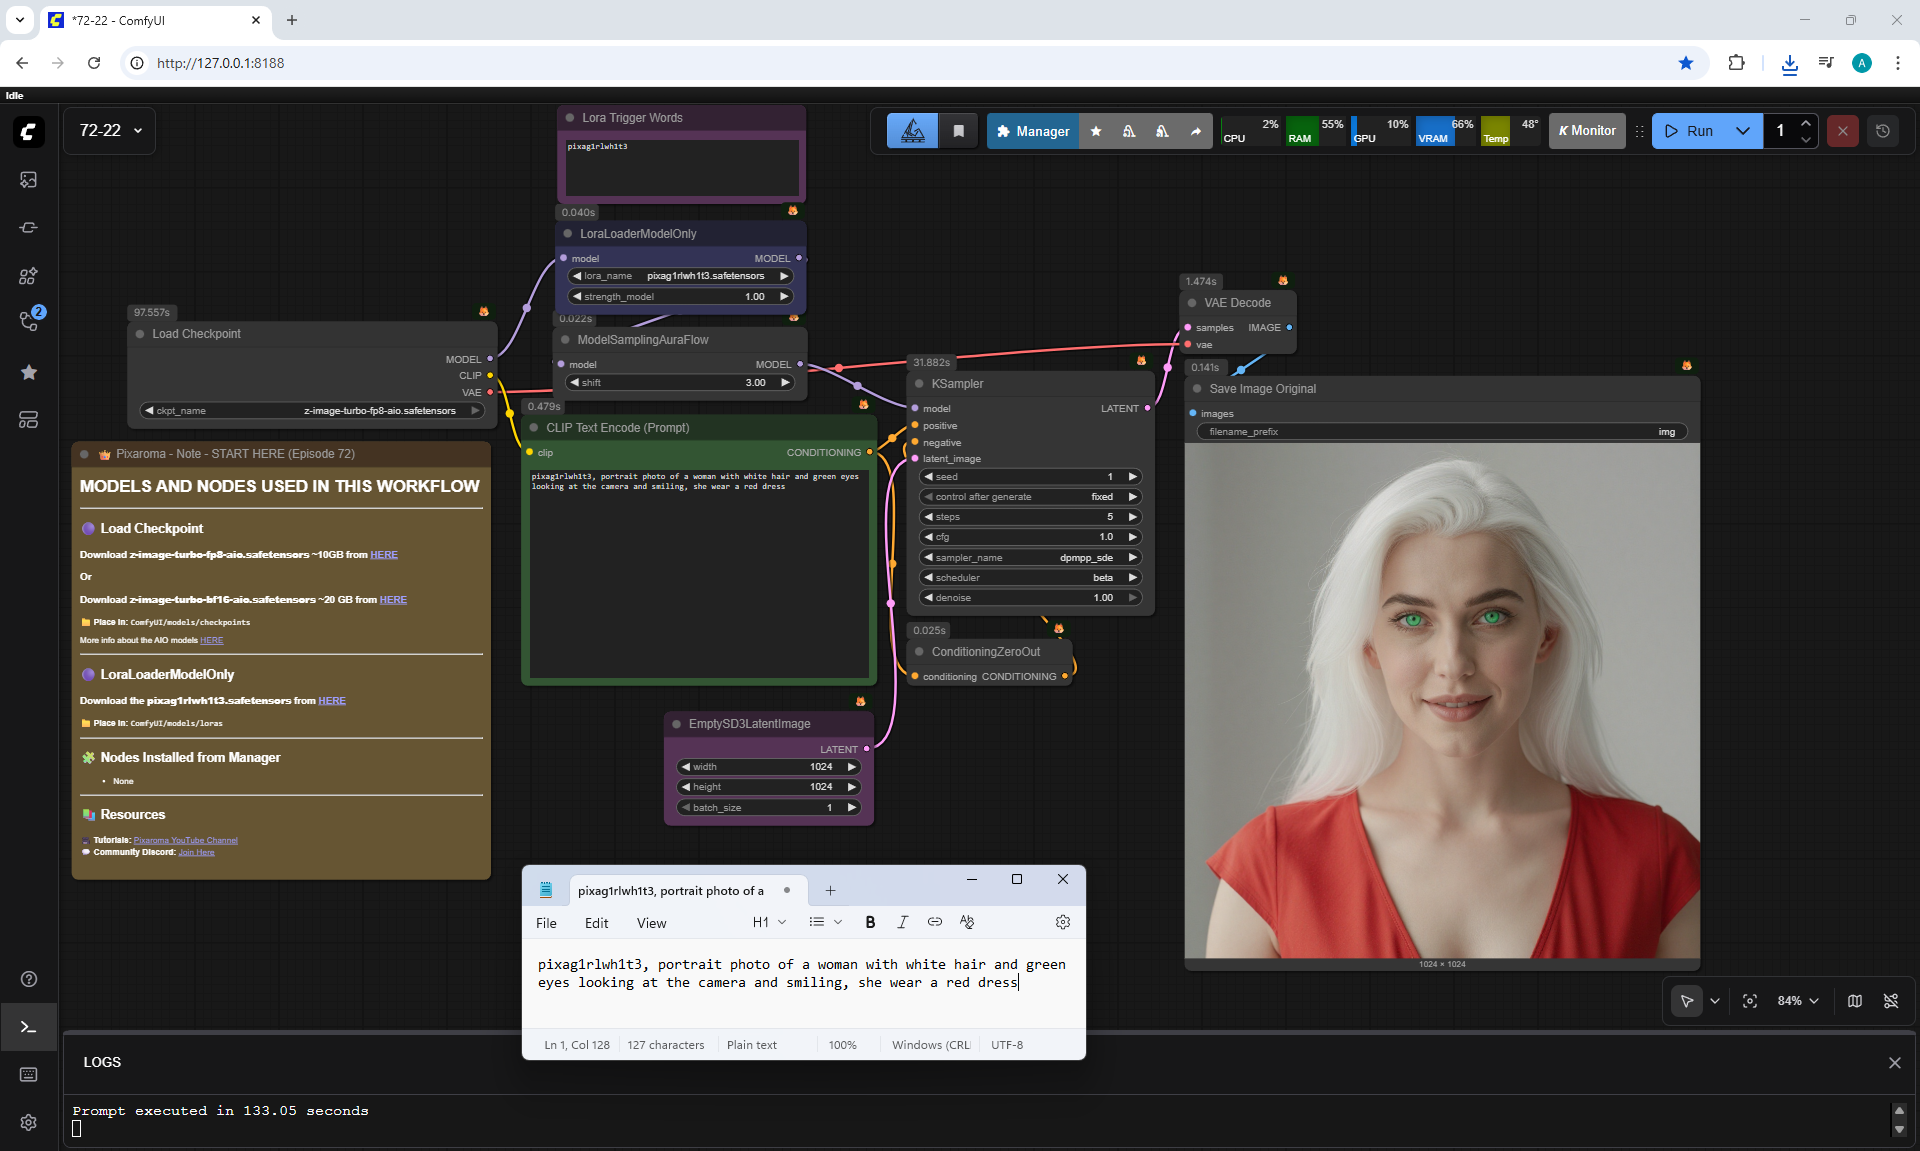Open the Edit menu in Notepad

[x=596, y=923]
